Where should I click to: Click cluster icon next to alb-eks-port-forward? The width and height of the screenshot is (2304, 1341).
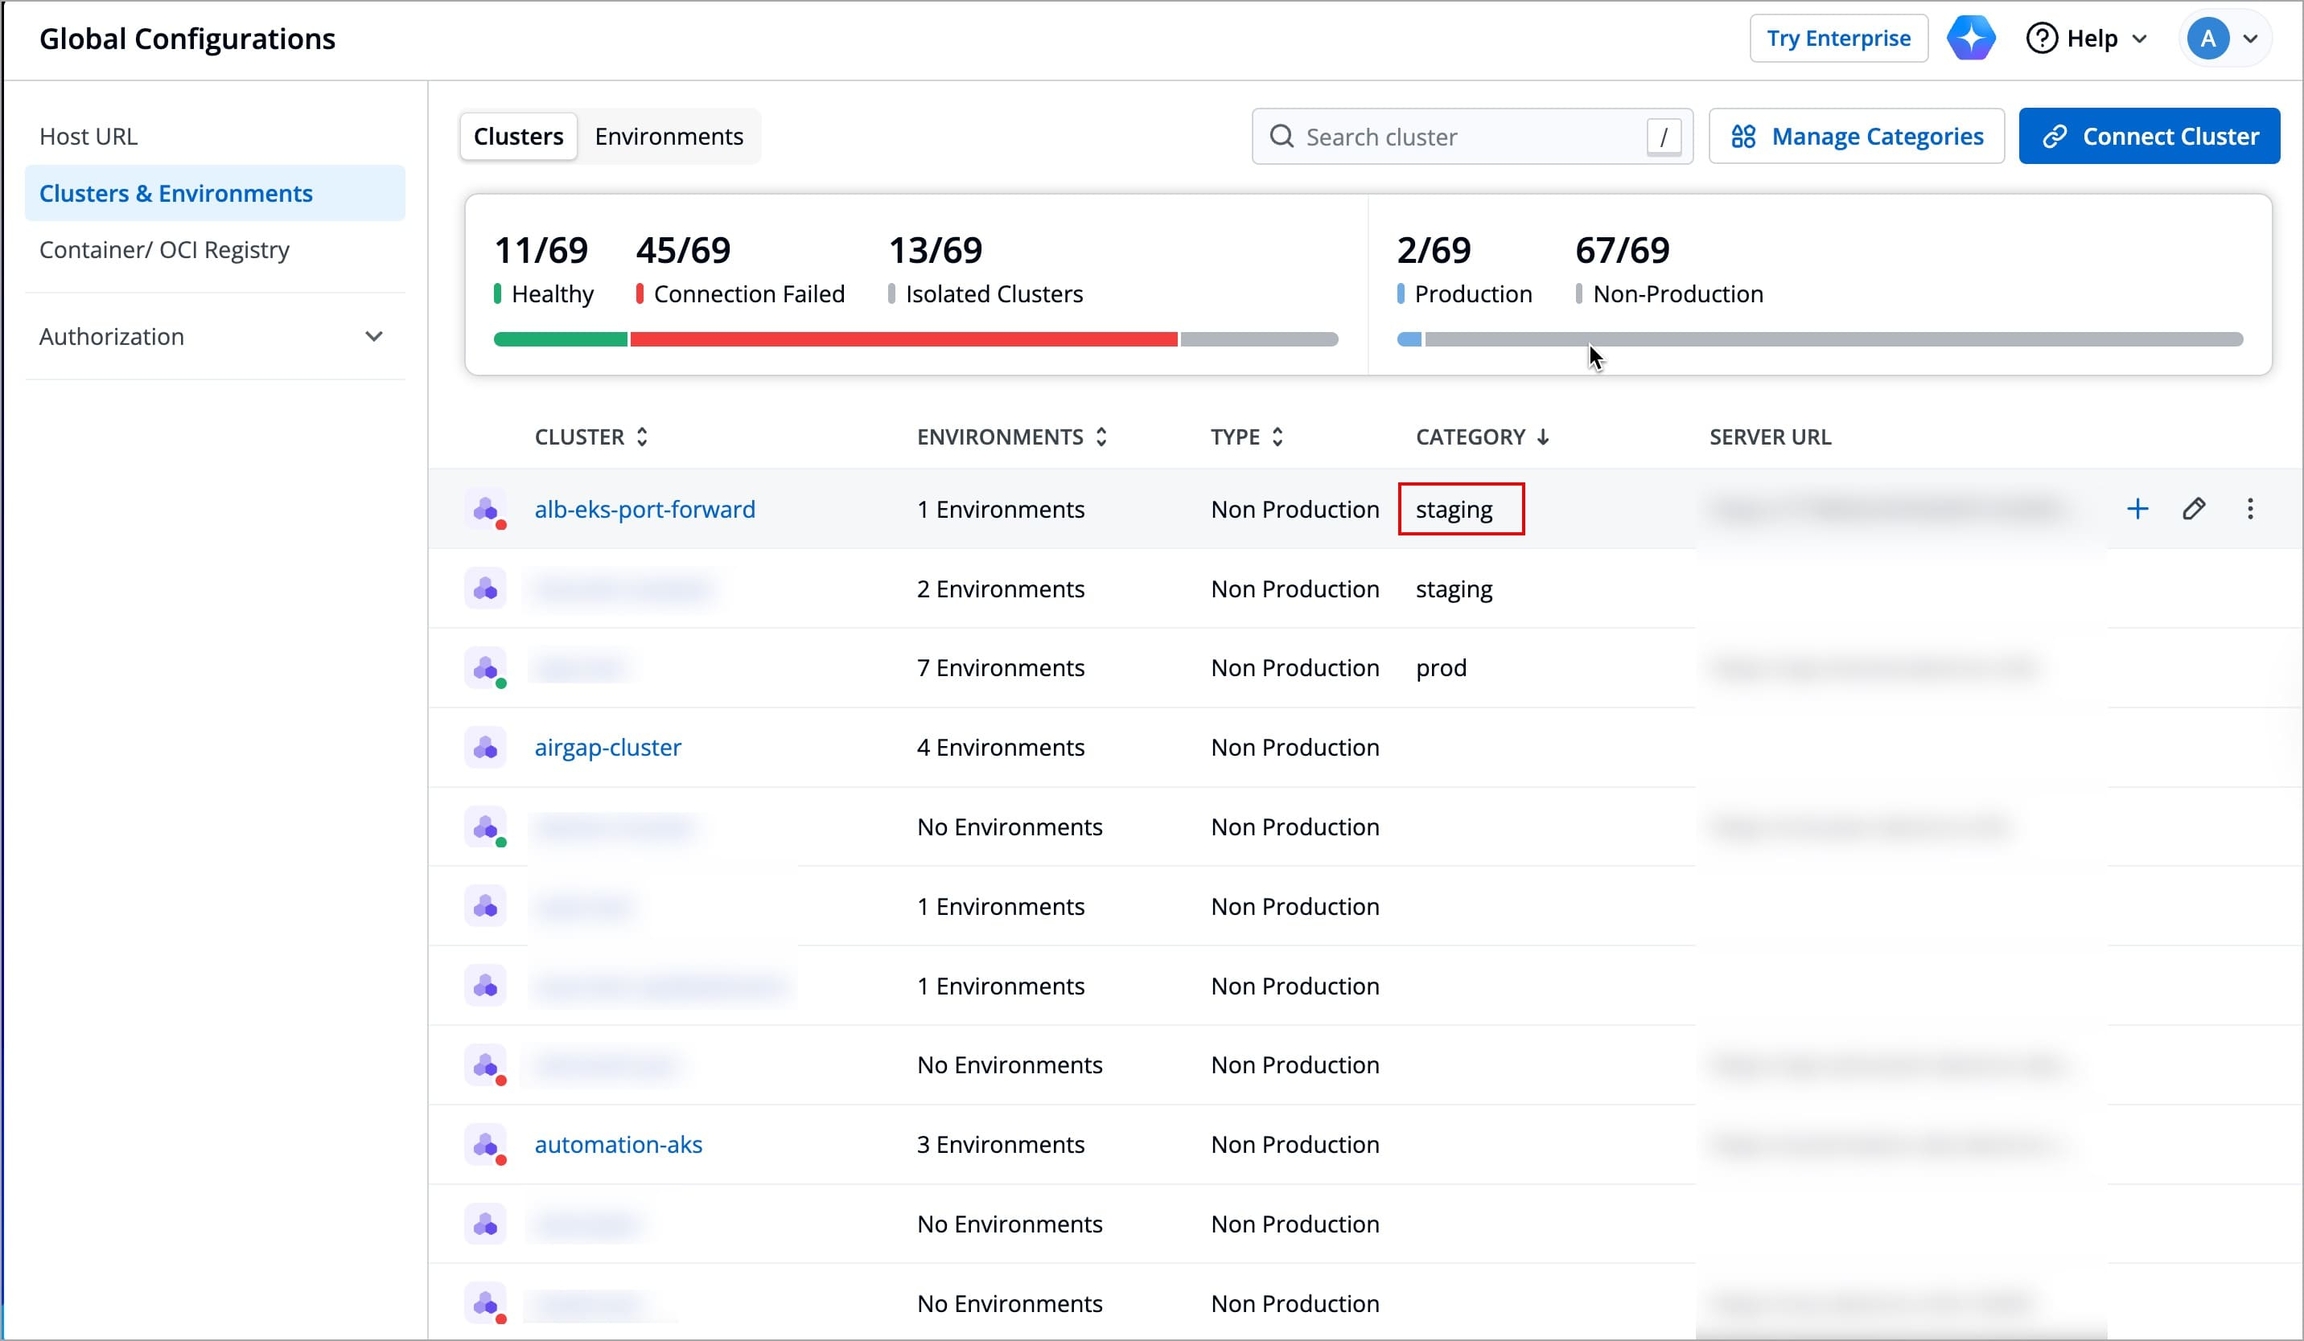coord(486,509)
